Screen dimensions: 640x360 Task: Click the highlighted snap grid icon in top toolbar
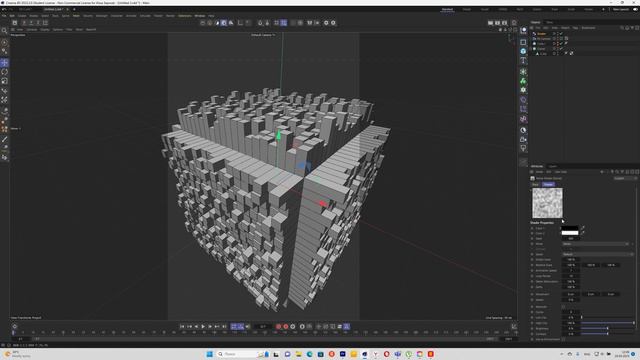pyautogui.click(x=284, y=23)
